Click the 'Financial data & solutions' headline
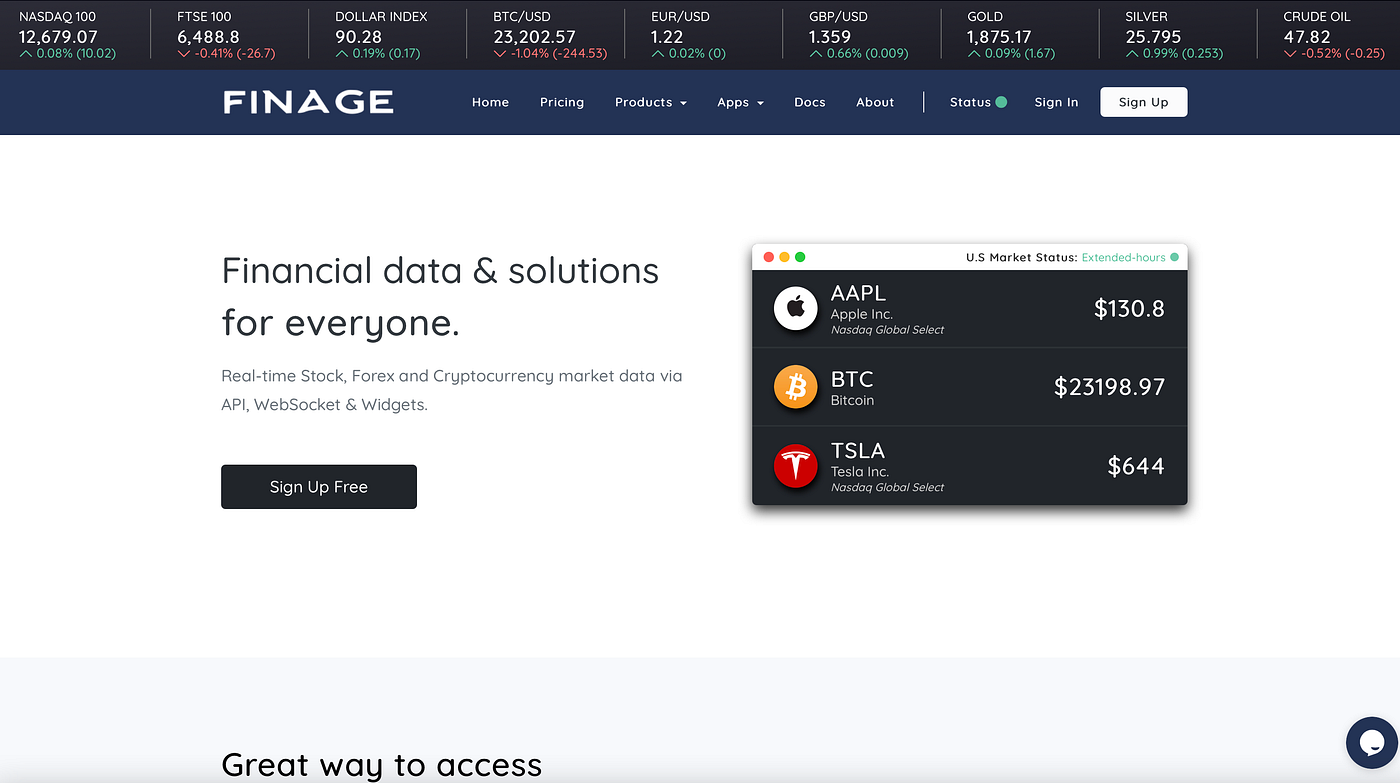1400x783 pixels. click(x=440, y=271)
